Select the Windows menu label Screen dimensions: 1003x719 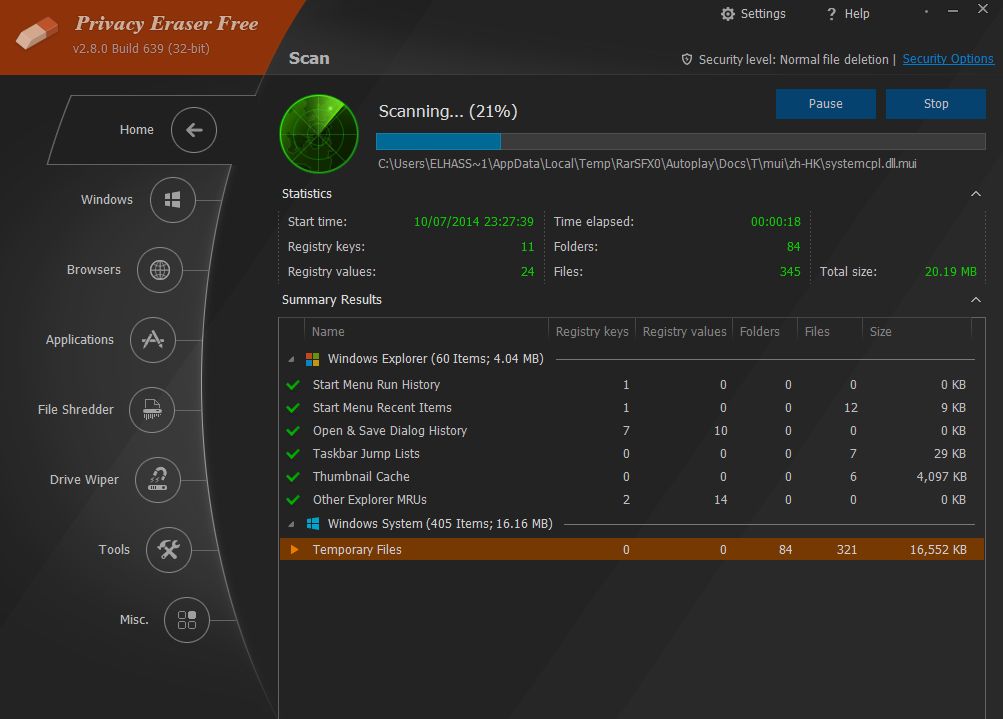click(107, 200)
